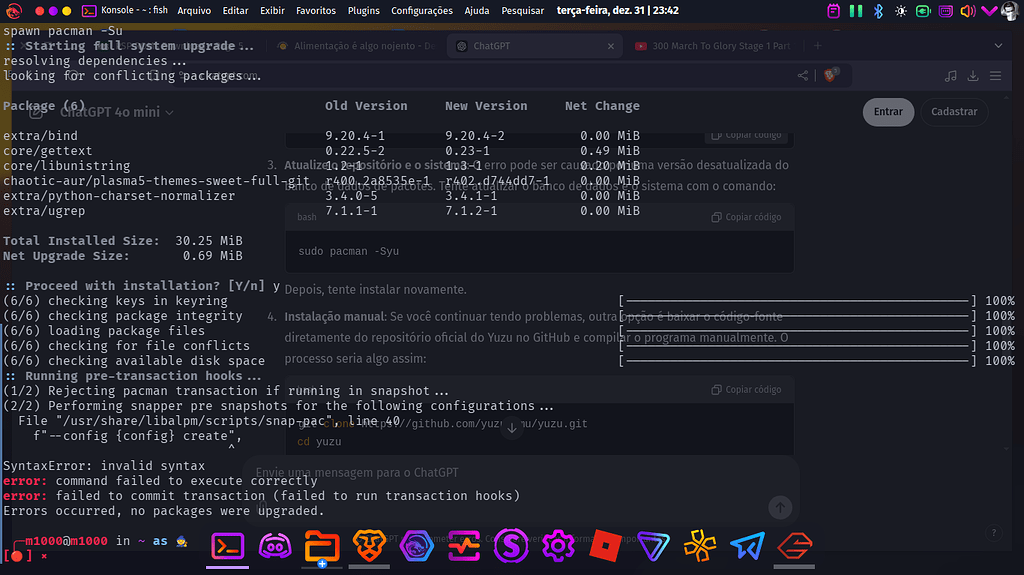The image size is (1024, 575).
Task: Launch the purple S circle app in dock
Action: [511, 546]
